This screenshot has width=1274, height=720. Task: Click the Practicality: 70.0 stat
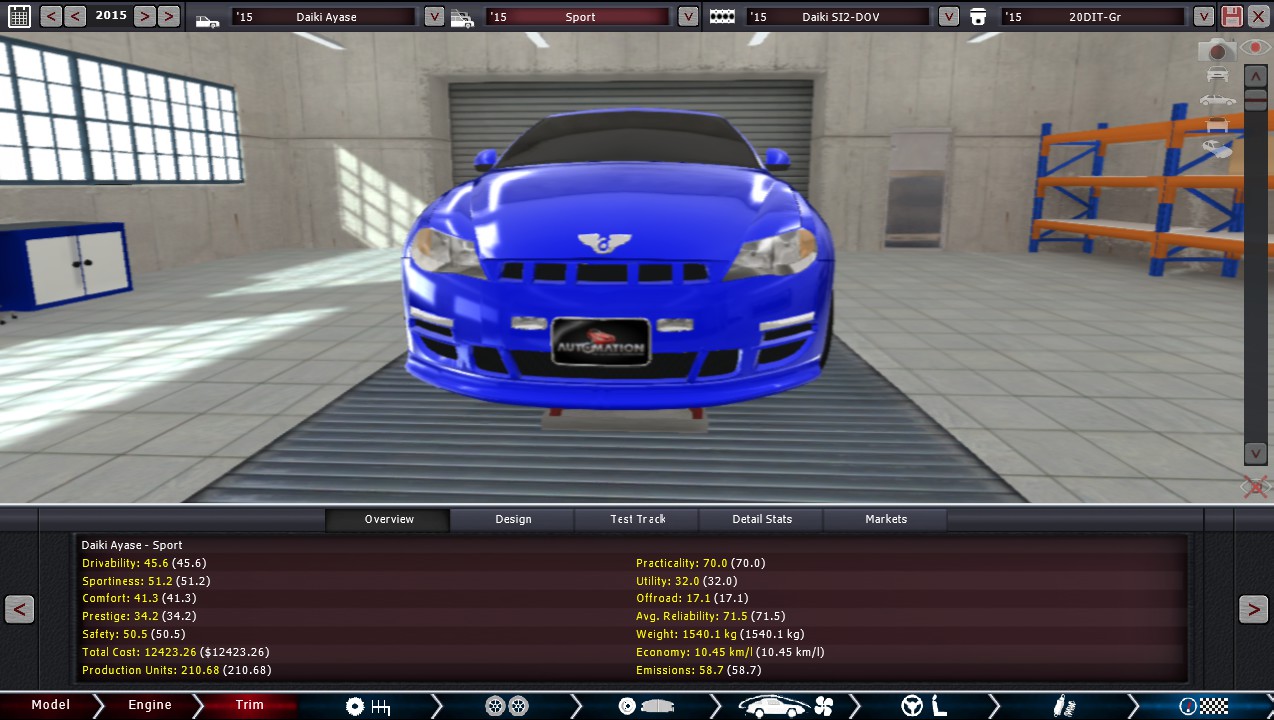pos(701,563)
